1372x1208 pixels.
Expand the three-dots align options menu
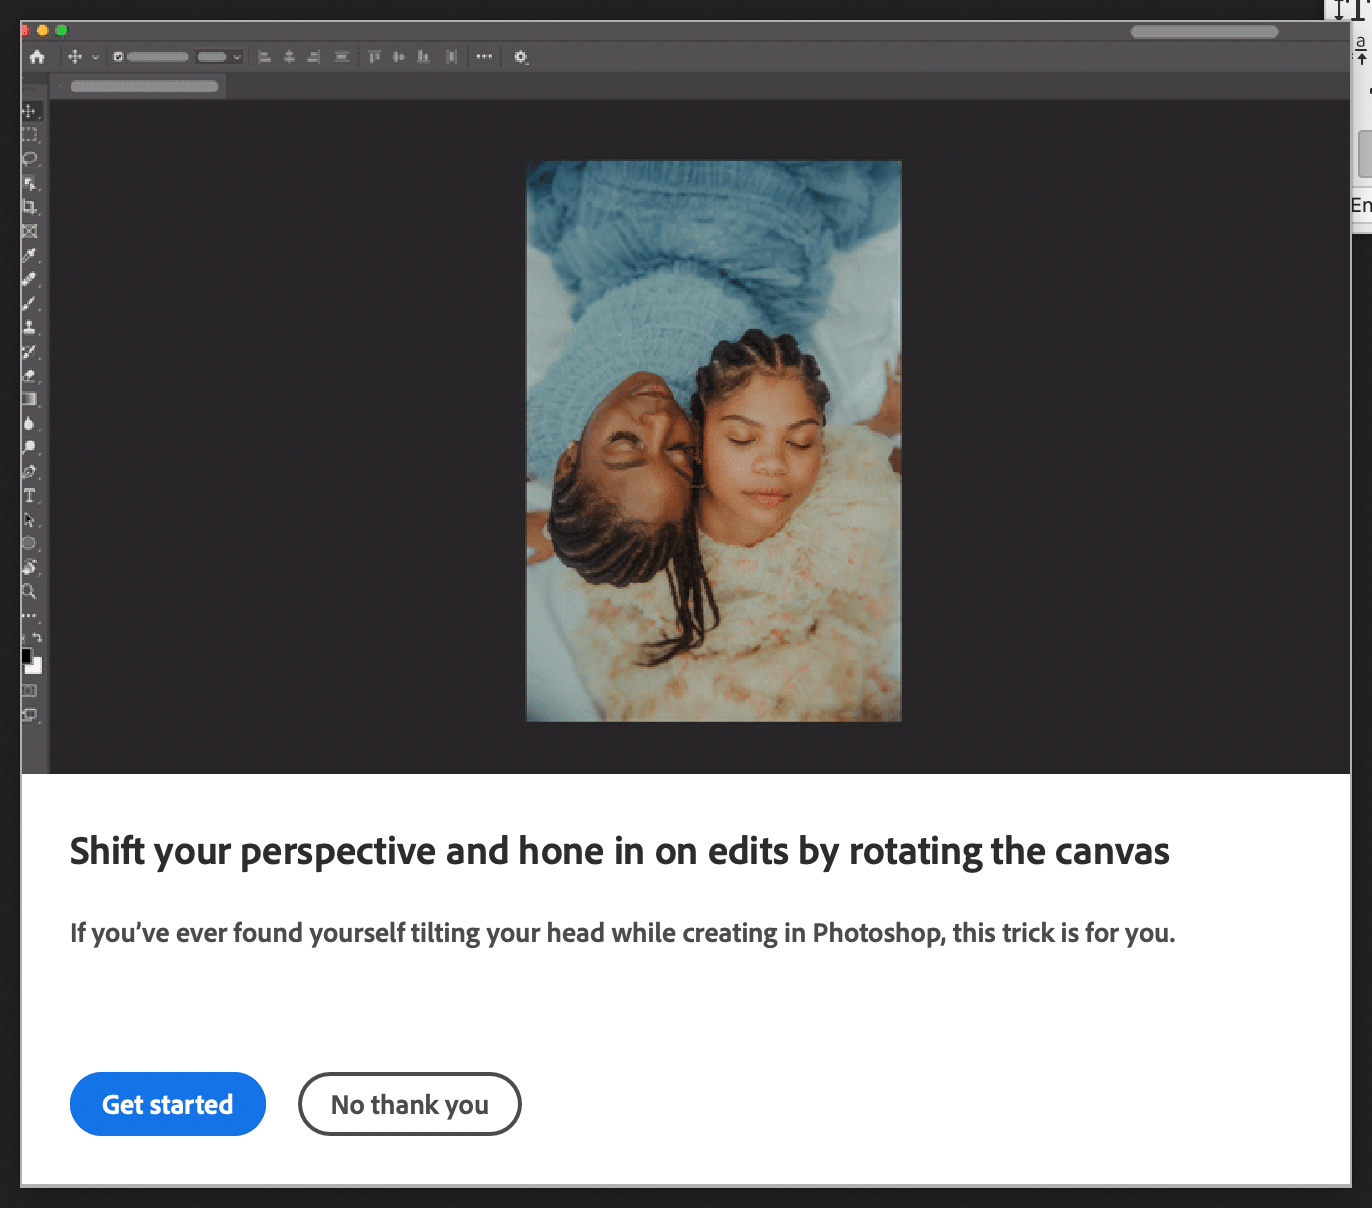pyautogui.click(x=484, y=57)
